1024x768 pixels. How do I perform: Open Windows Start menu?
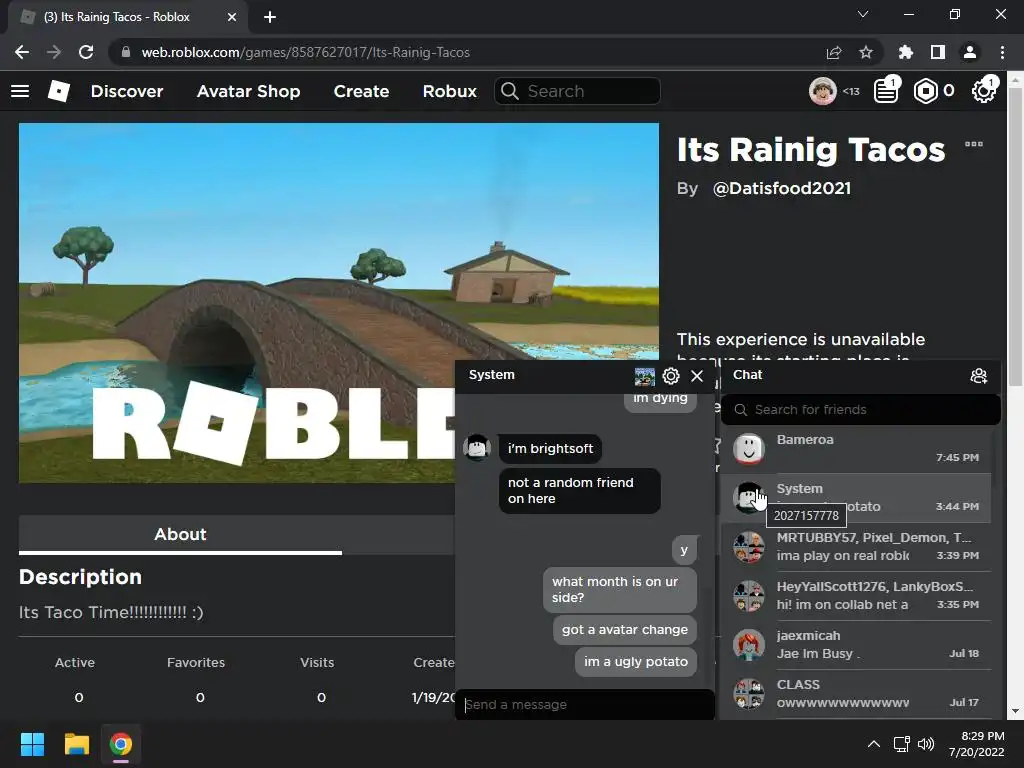point(32,744)
